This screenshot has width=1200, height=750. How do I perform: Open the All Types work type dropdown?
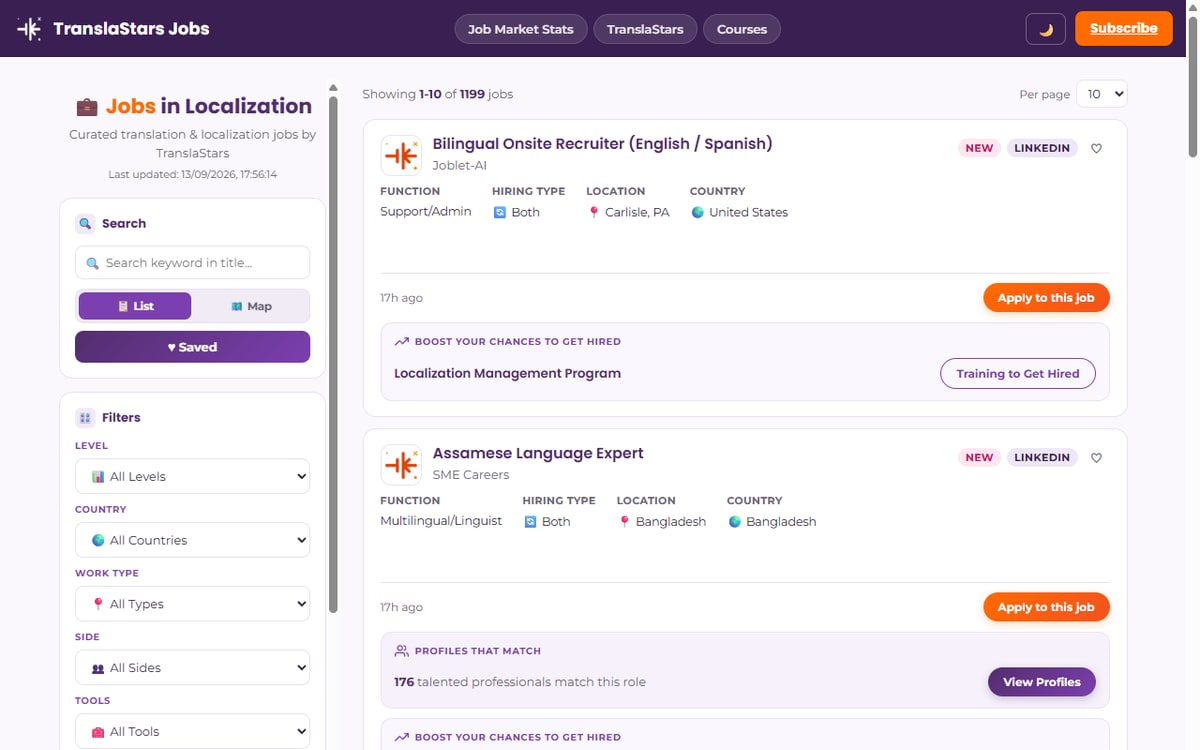[192, 604]
